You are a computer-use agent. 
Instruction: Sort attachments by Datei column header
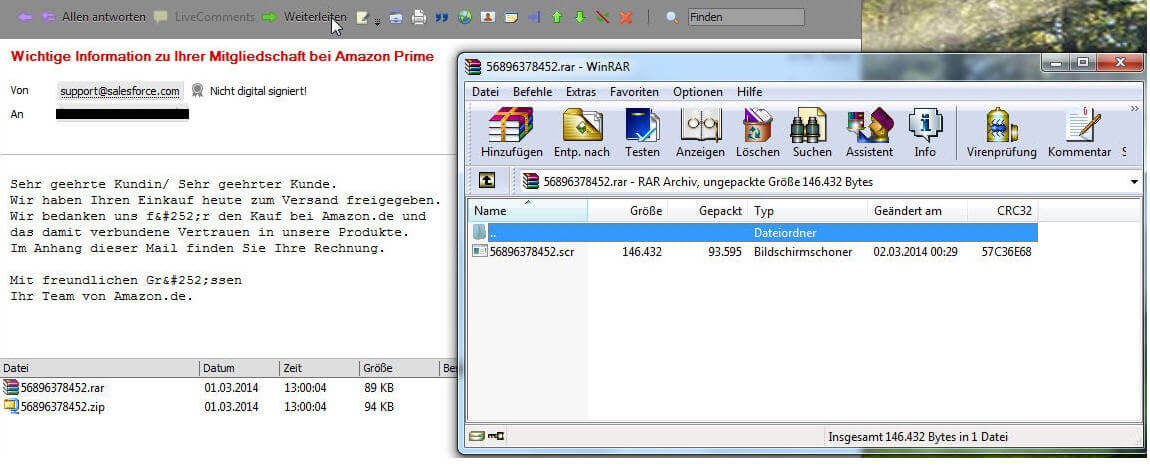click(x=100, y=368)
